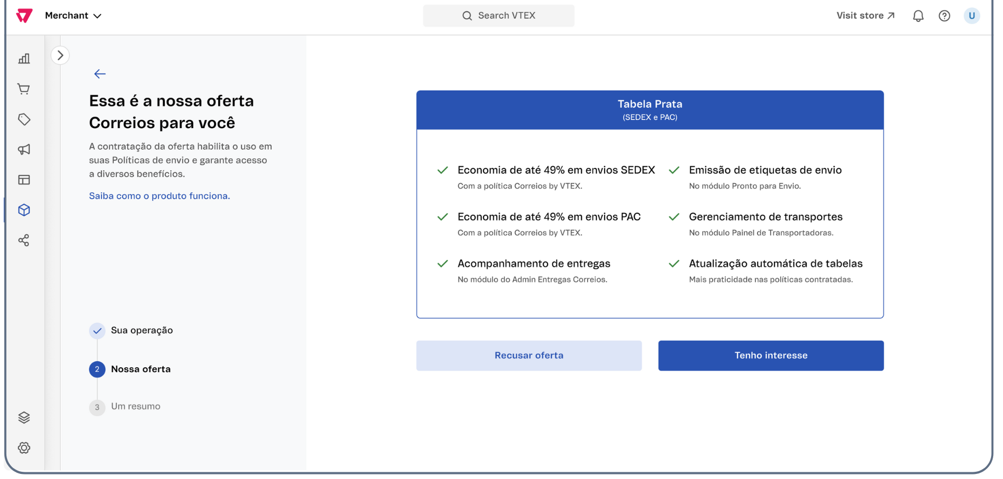Open the catalog tag icon
This screenshot has width=1003, height=479.
point(24,120)
